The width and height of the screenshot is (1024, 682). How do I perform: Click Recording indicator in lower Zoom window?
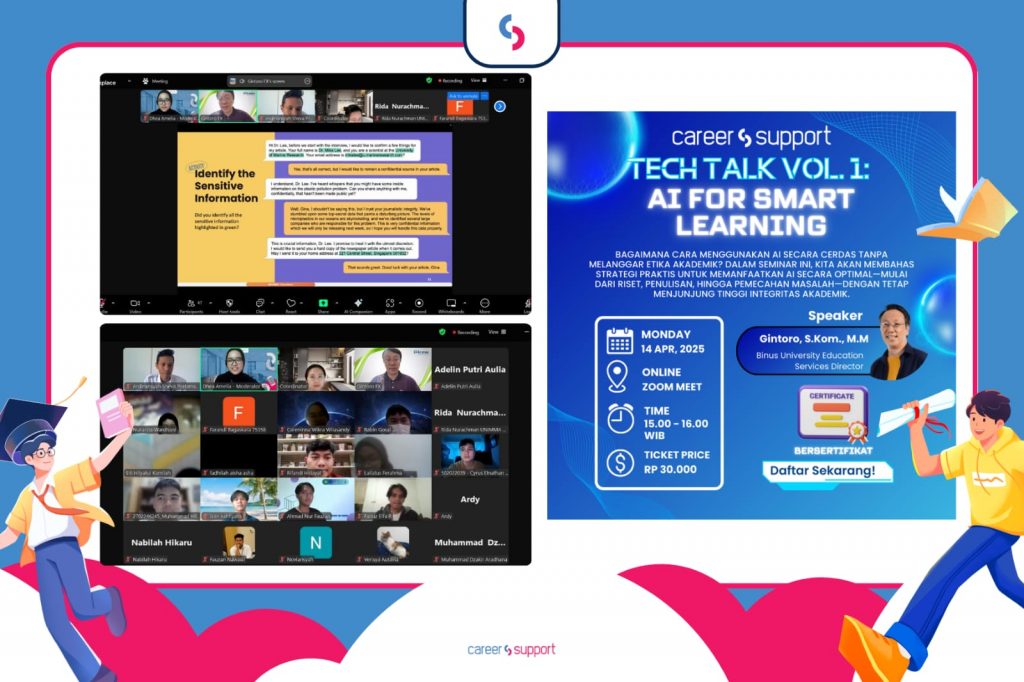click(466, 332)
